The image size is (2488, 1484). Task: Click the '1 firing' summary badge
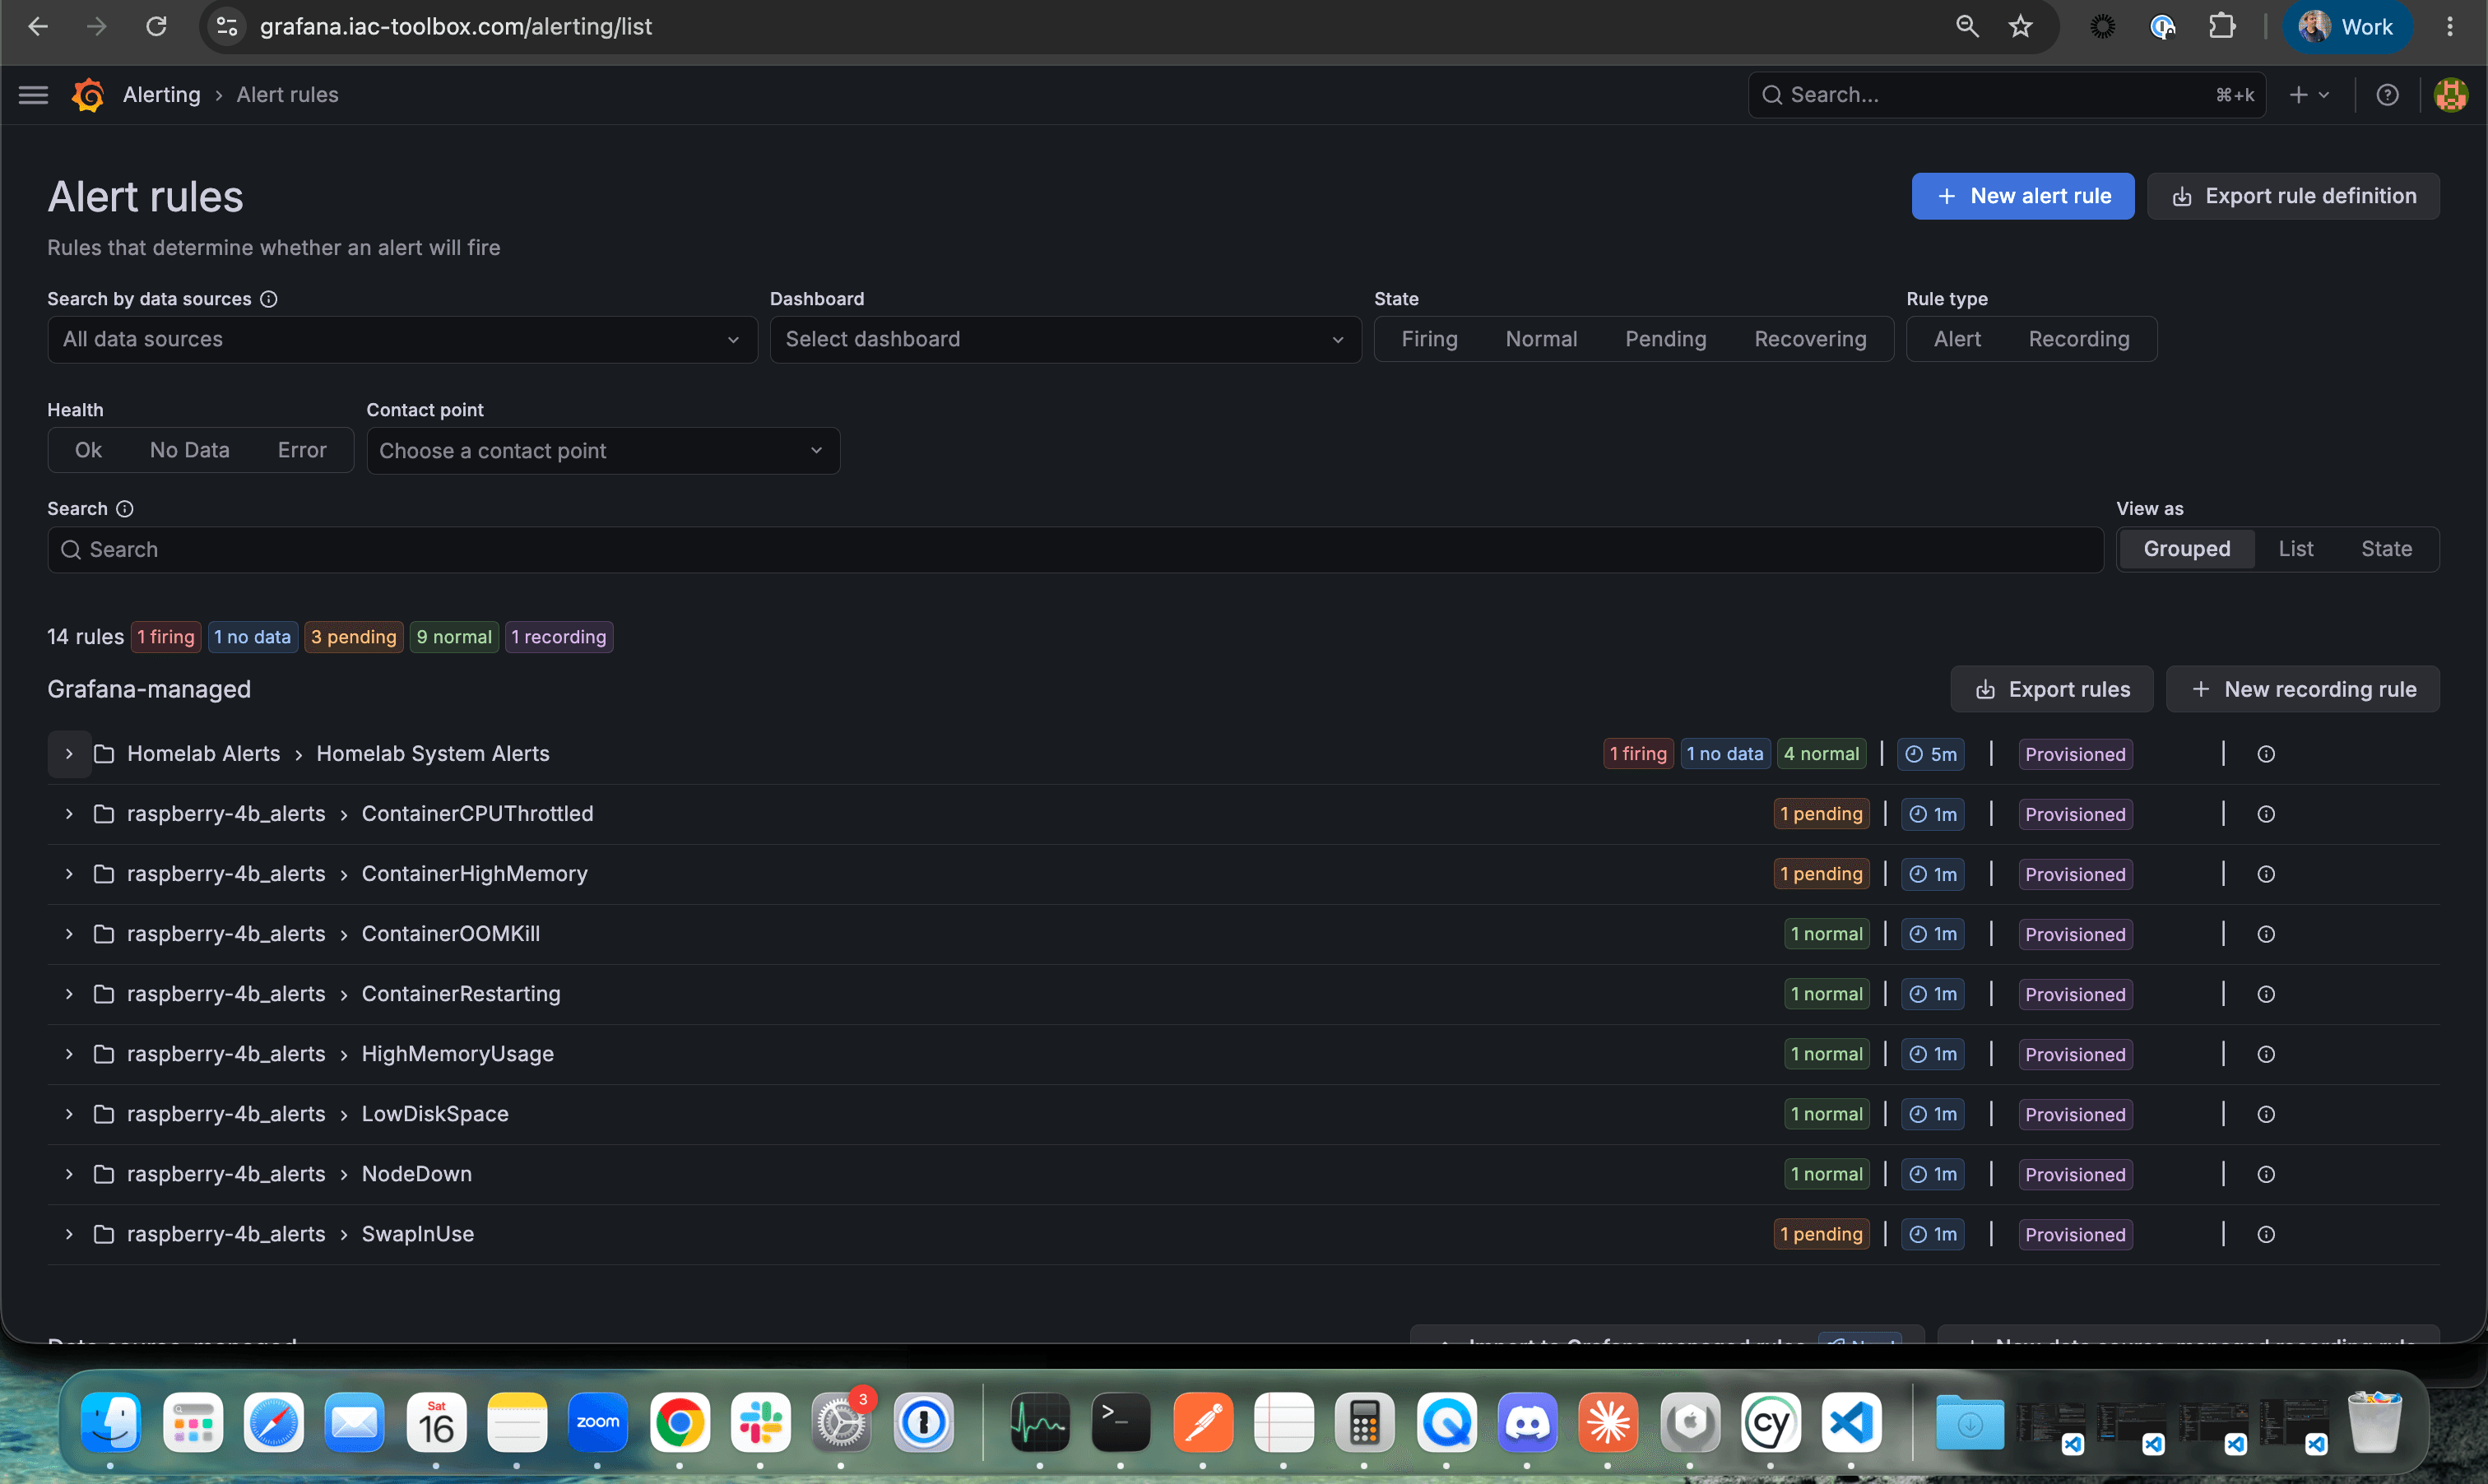point(166,637)
